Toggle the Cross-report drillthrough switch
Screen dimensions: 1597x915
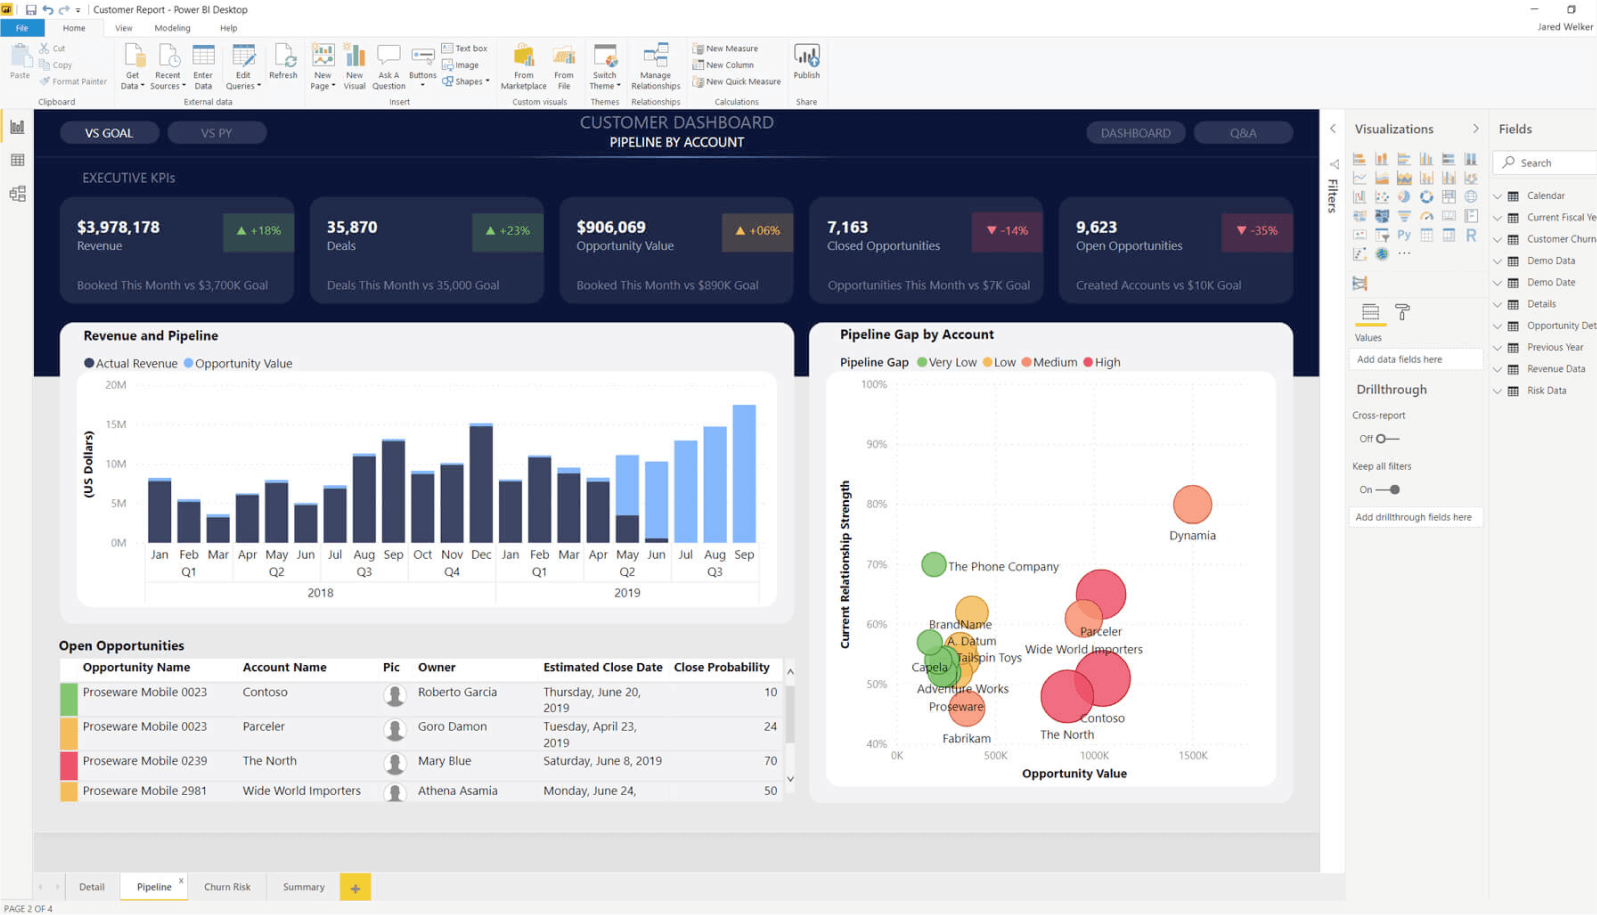click(1386, 439)
